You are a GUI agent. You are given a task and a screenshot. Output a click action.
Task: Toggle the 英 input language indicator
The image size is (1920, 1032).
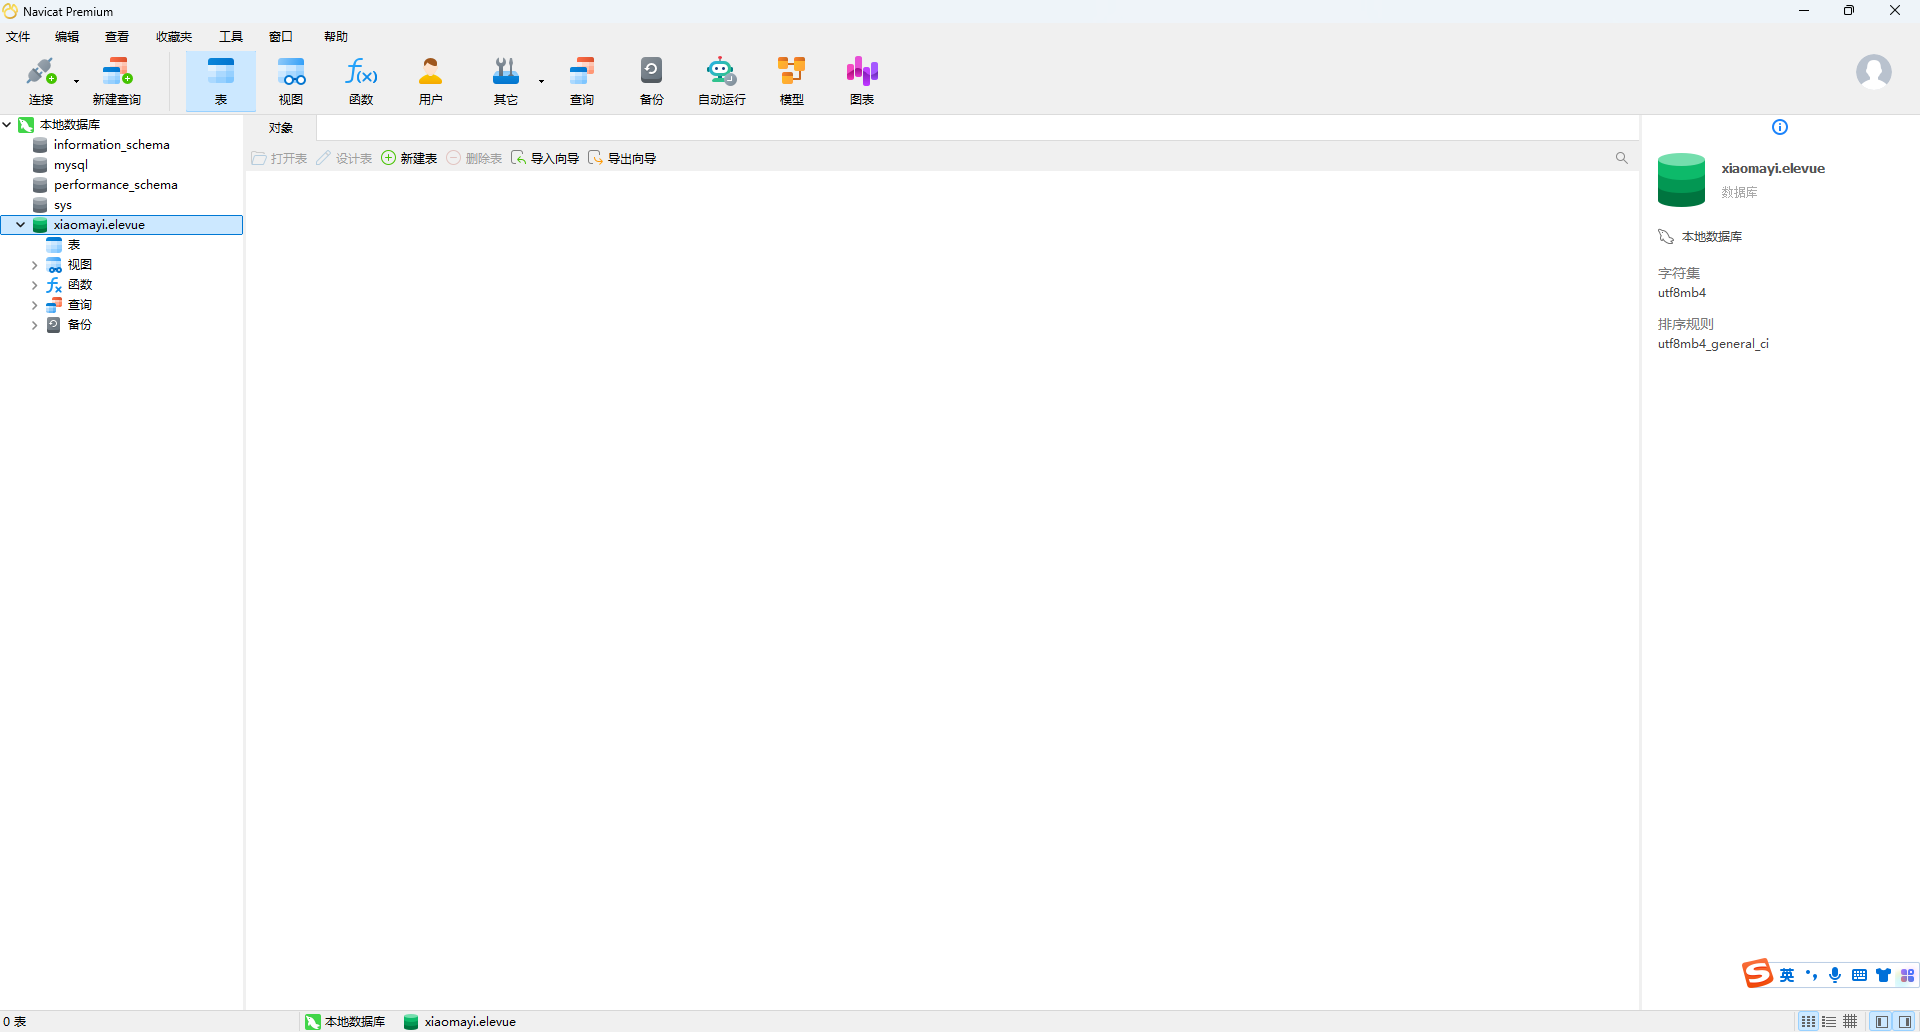coord(1787,975)
